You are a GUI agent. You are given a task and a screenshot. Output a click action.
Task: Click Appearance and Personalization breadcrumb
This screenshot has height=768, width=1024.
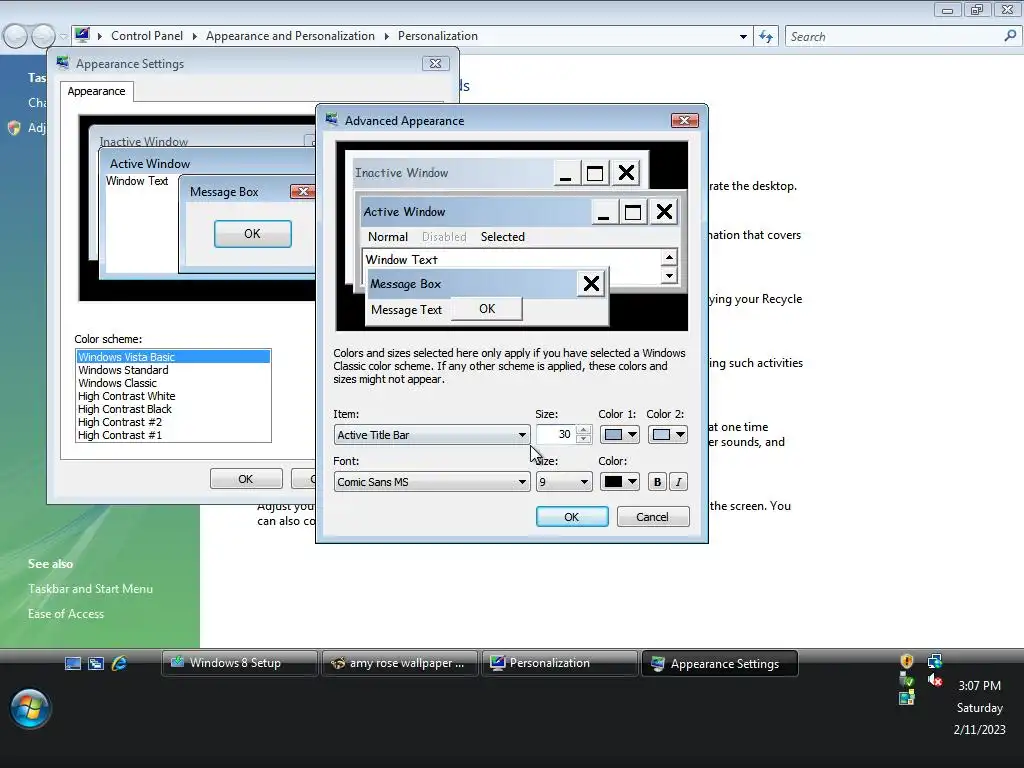tap(291, 36)
